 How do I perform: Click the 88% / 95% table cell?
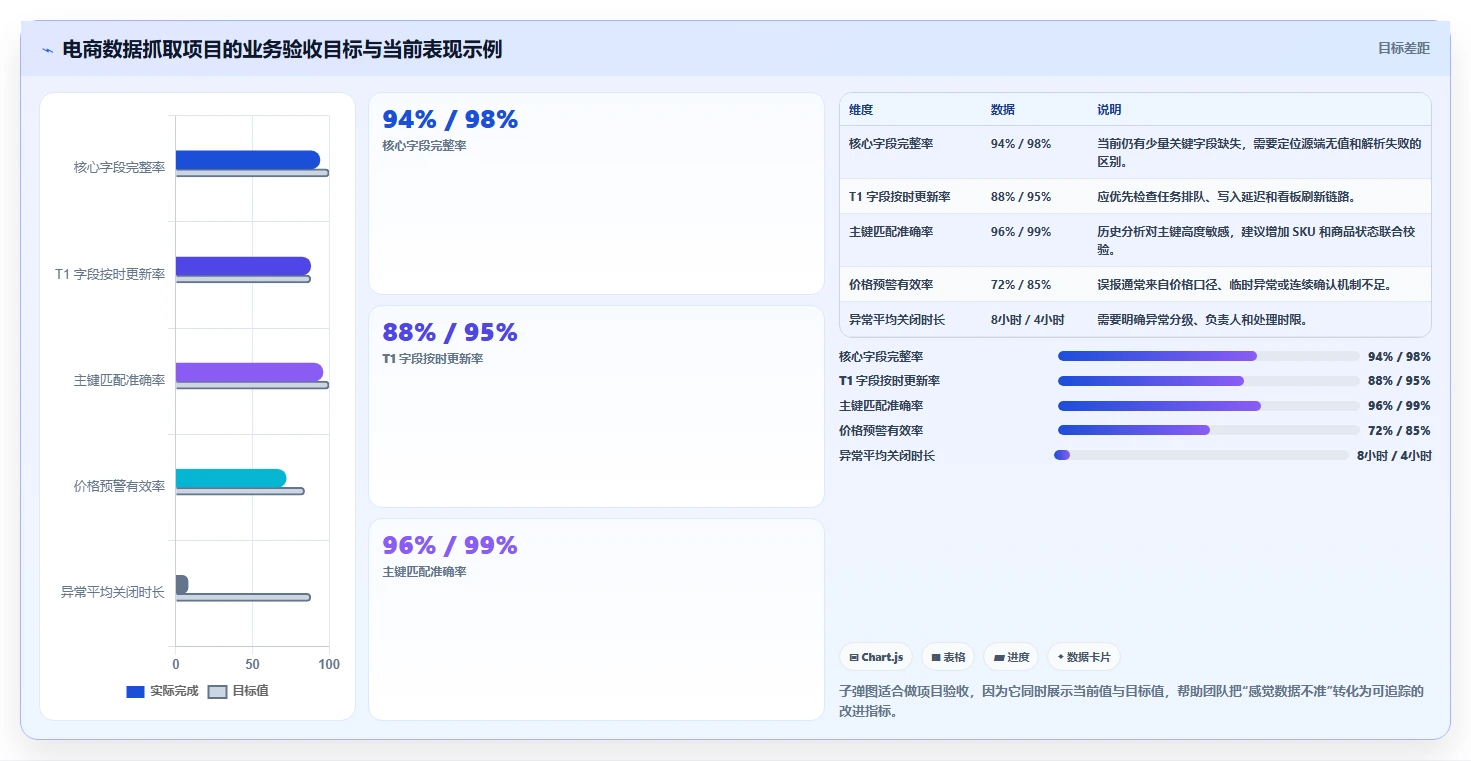pos(1021,197)
